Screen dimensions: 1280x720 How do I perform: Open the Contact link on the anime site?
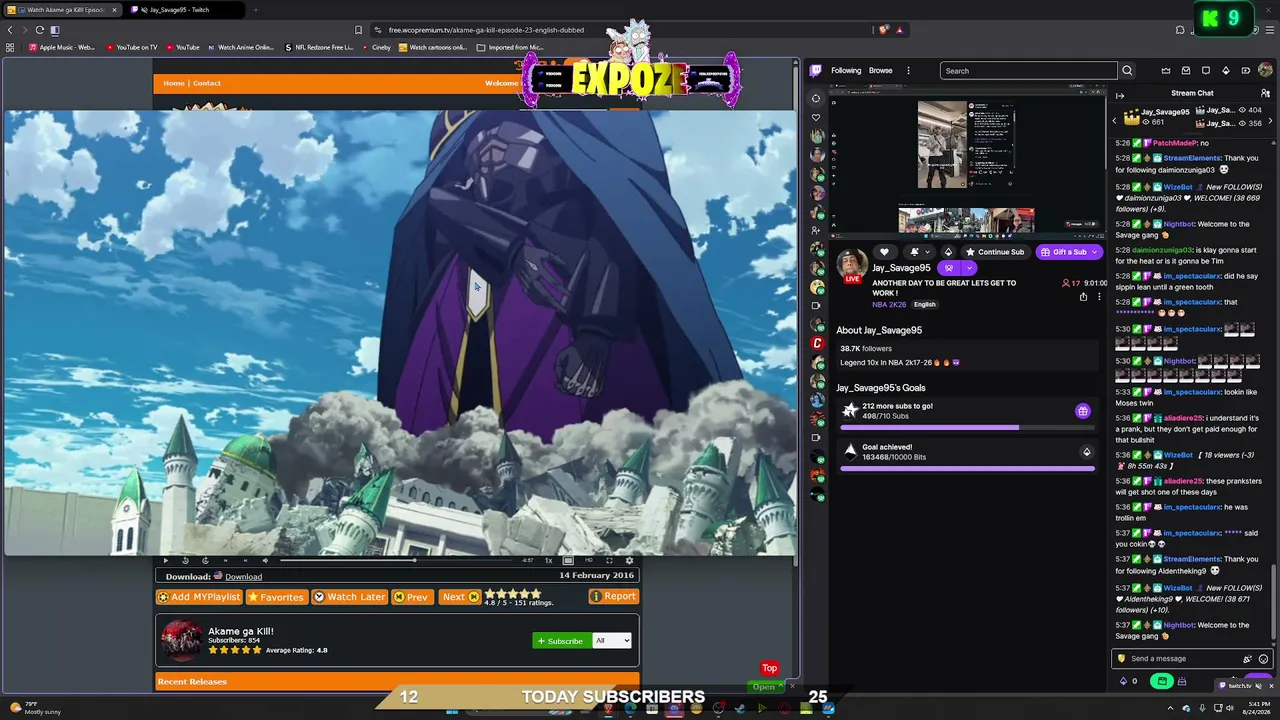tap(207, 83)
